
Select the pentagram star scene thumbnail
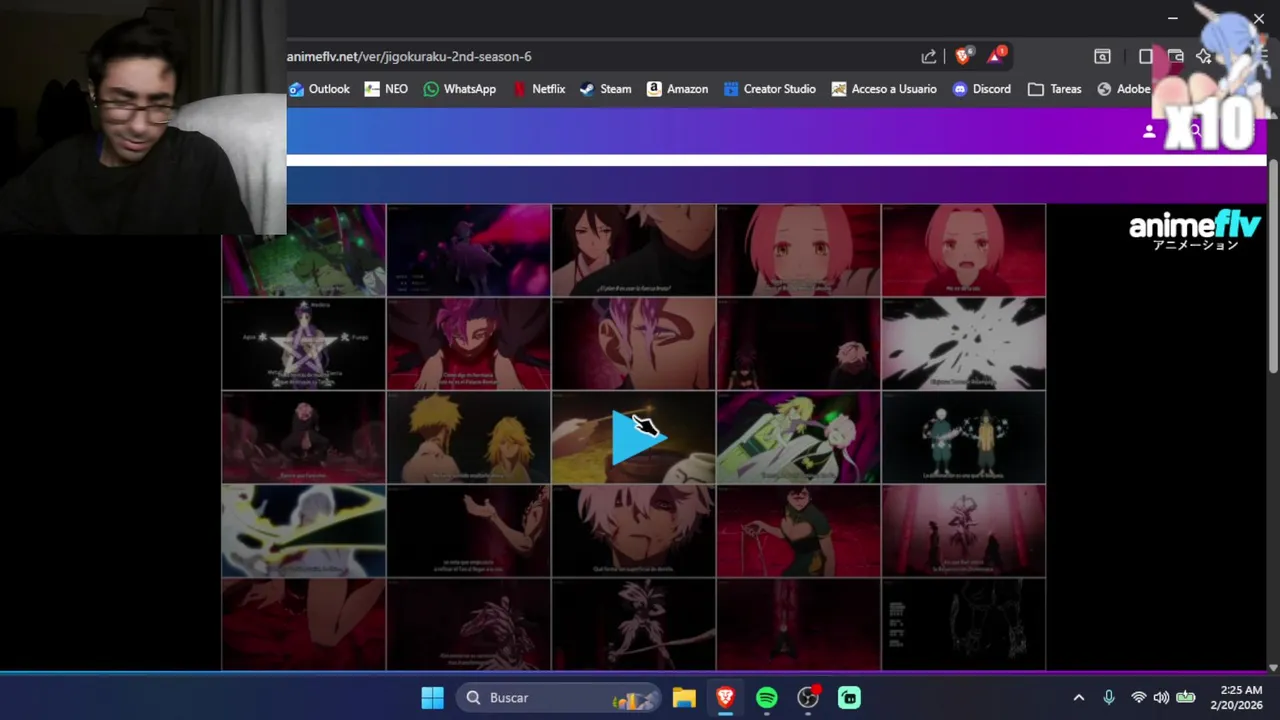tap(303, 344)
